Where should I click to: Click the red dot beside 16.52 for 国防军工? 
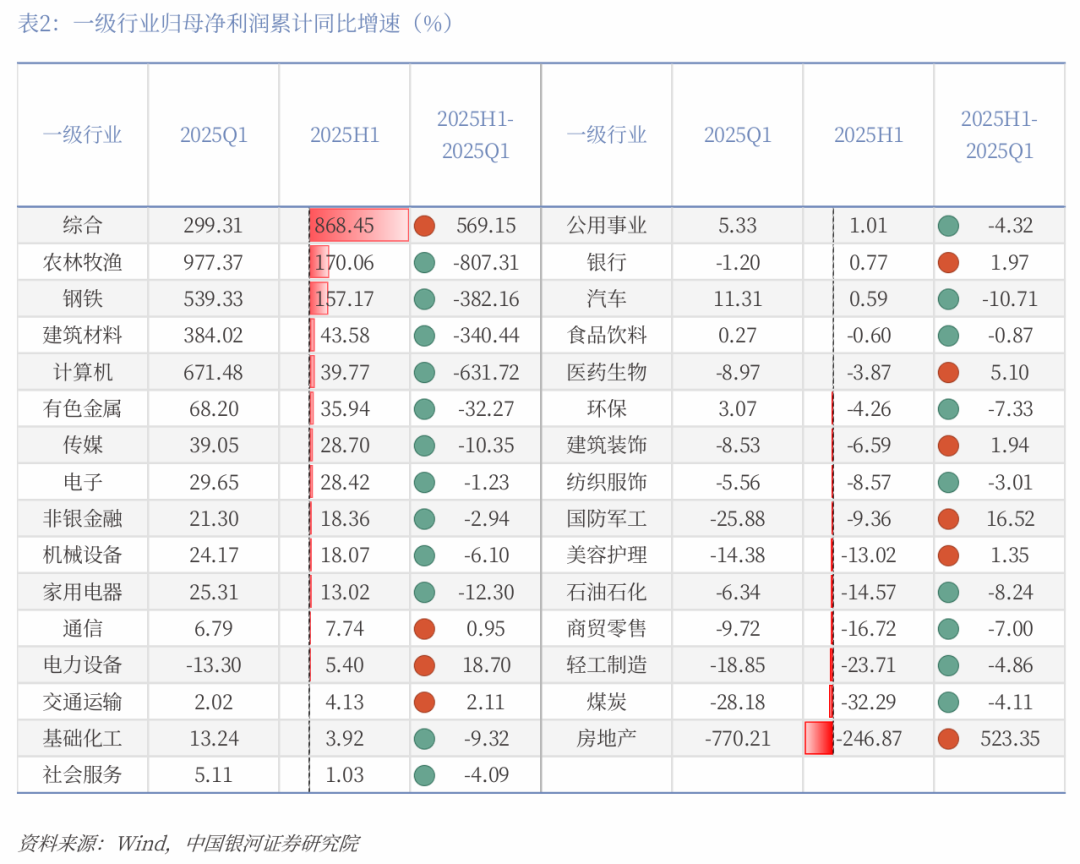click(948, 519)
